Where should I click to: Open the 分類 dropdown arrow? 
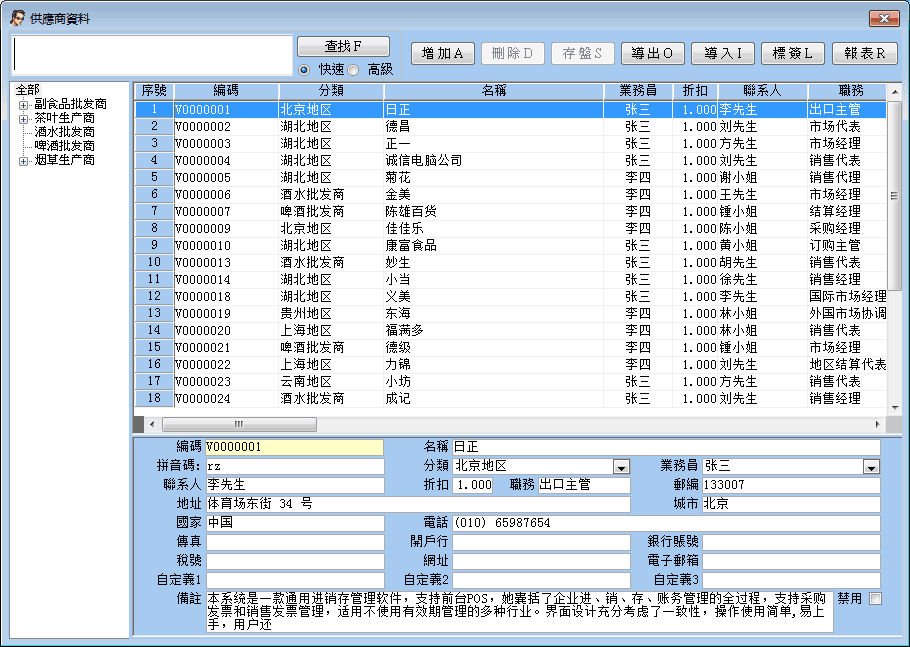(621, 467)
